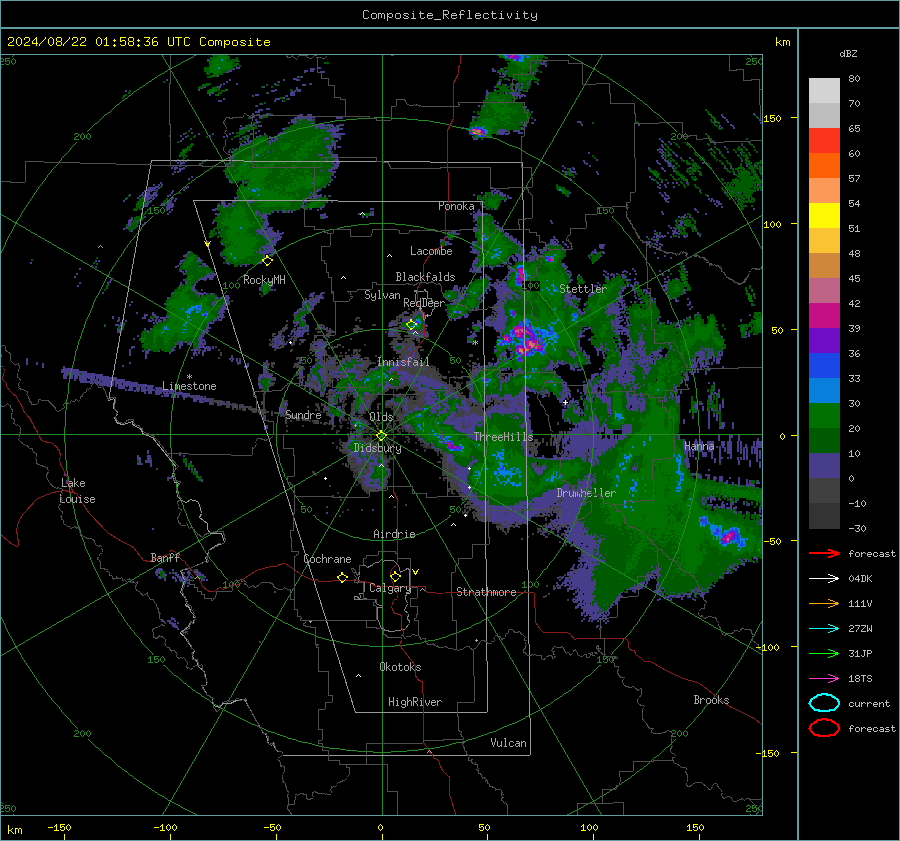Click the red forecast ellipse in legend
Viewport: 900px width, 841px height.
pyautogui.click(x=824, y=728)
